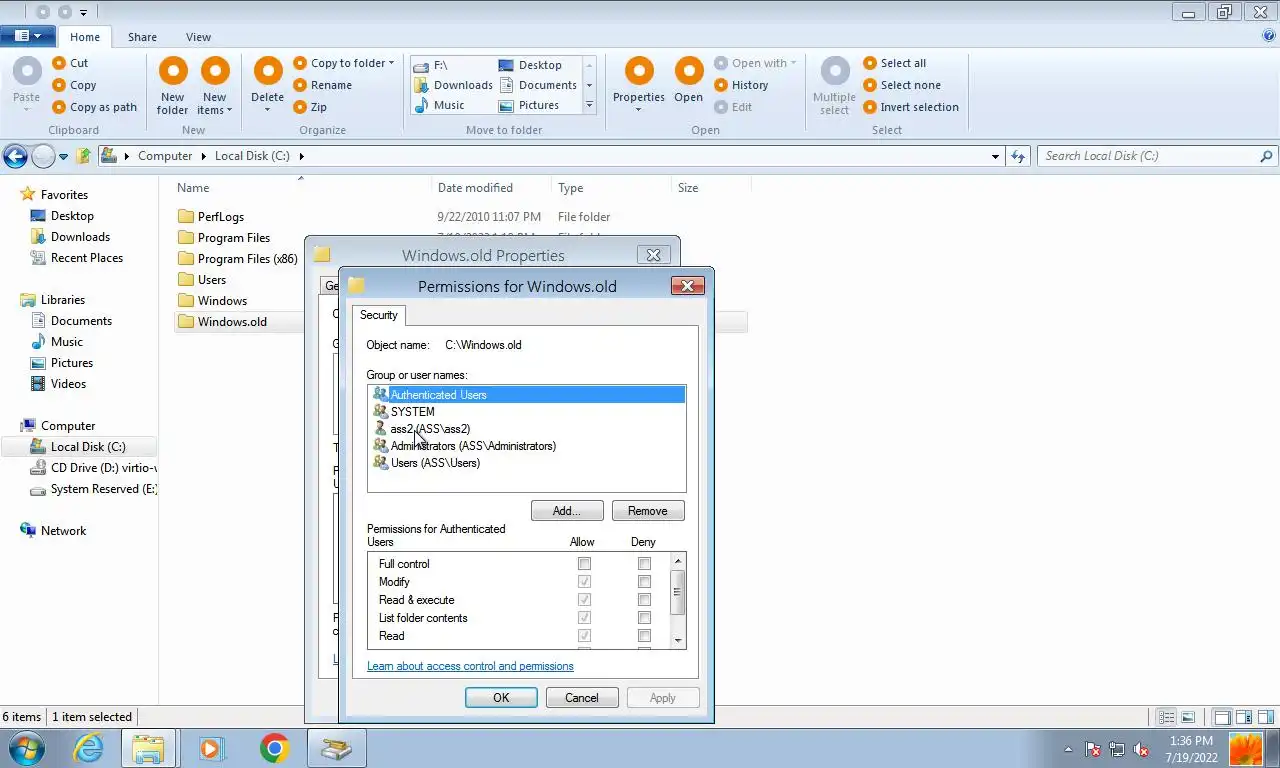Open the New items menu
This screenshot has height=768, width=1280.
(215, 86)
